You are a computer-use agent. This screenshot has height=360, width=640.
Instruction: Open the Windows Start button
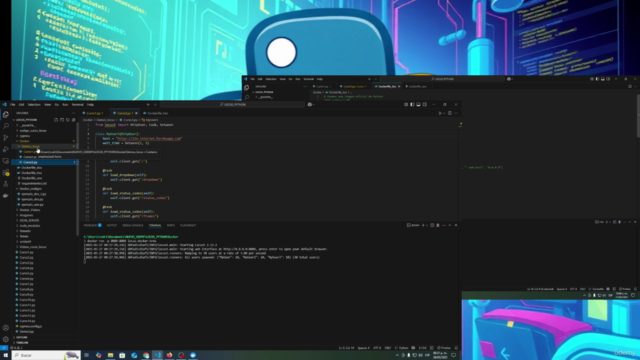click(x=5, y=355)
